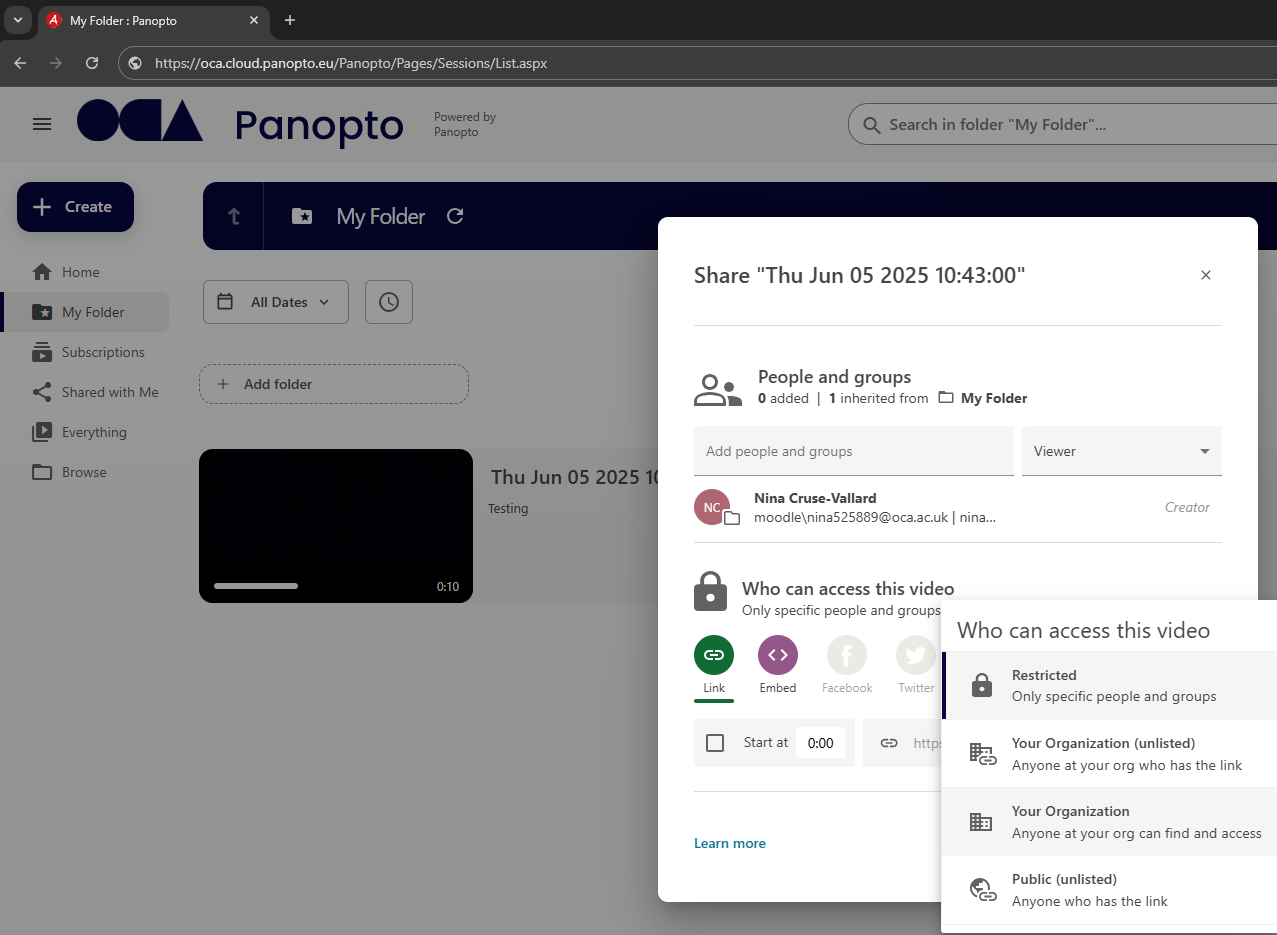Click the browser back arrow
The image size is (1277, 935).
20,63
